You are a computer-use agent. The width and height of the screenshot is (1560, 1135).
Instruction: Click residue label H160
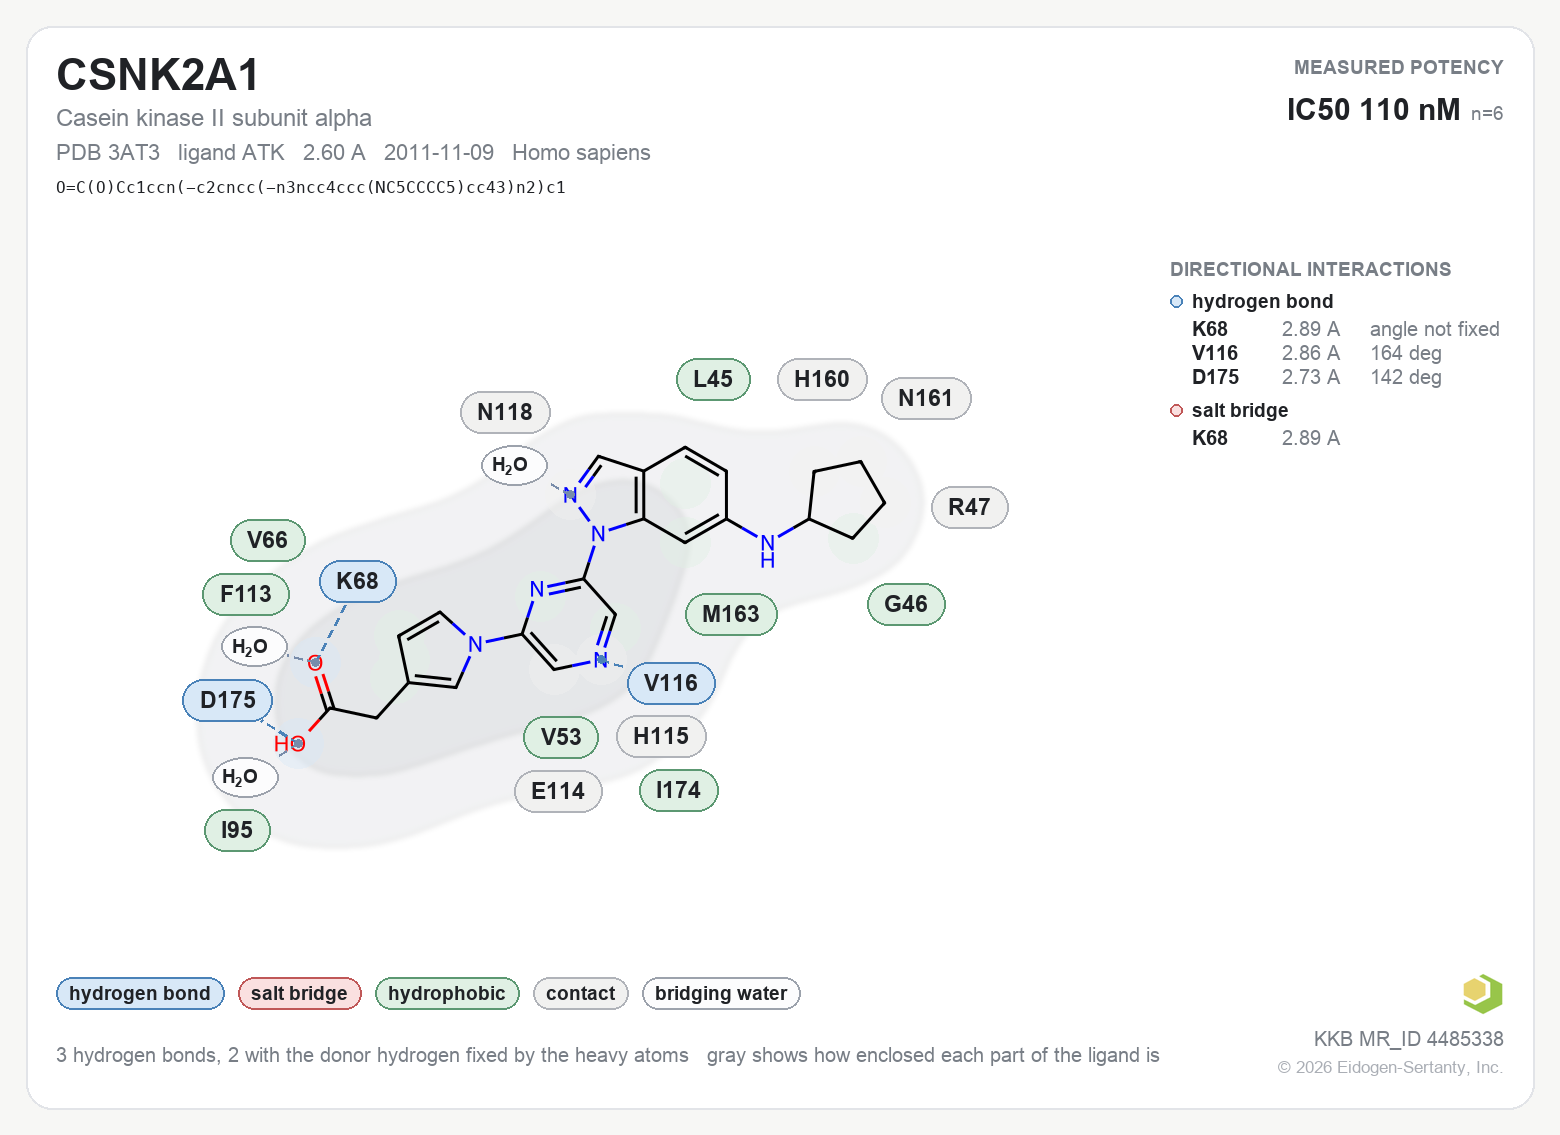click(x=822, y=379)
